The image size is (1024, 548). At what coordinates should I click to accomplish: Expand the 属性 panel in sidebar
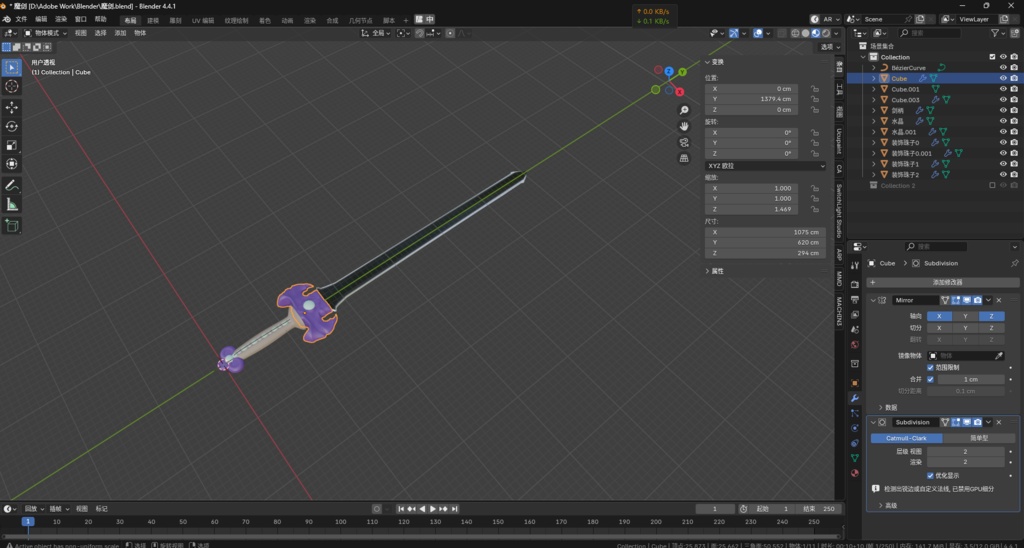coord(714,271)
